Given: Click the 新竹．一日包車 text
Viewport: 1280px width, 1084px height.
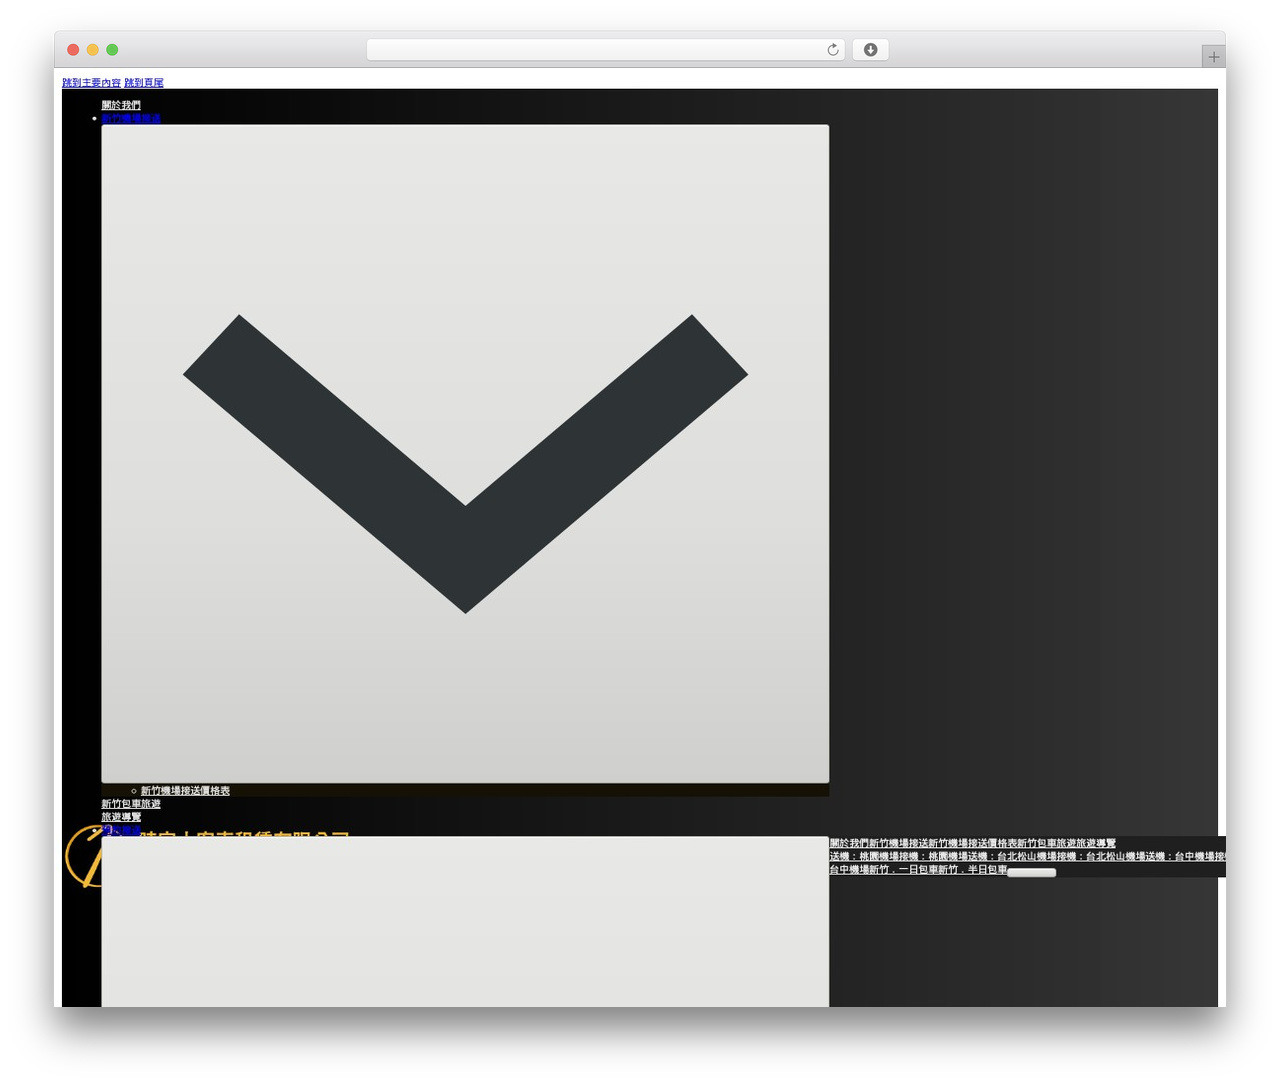Looking at the screenshot, I should (x=903, y=870).
